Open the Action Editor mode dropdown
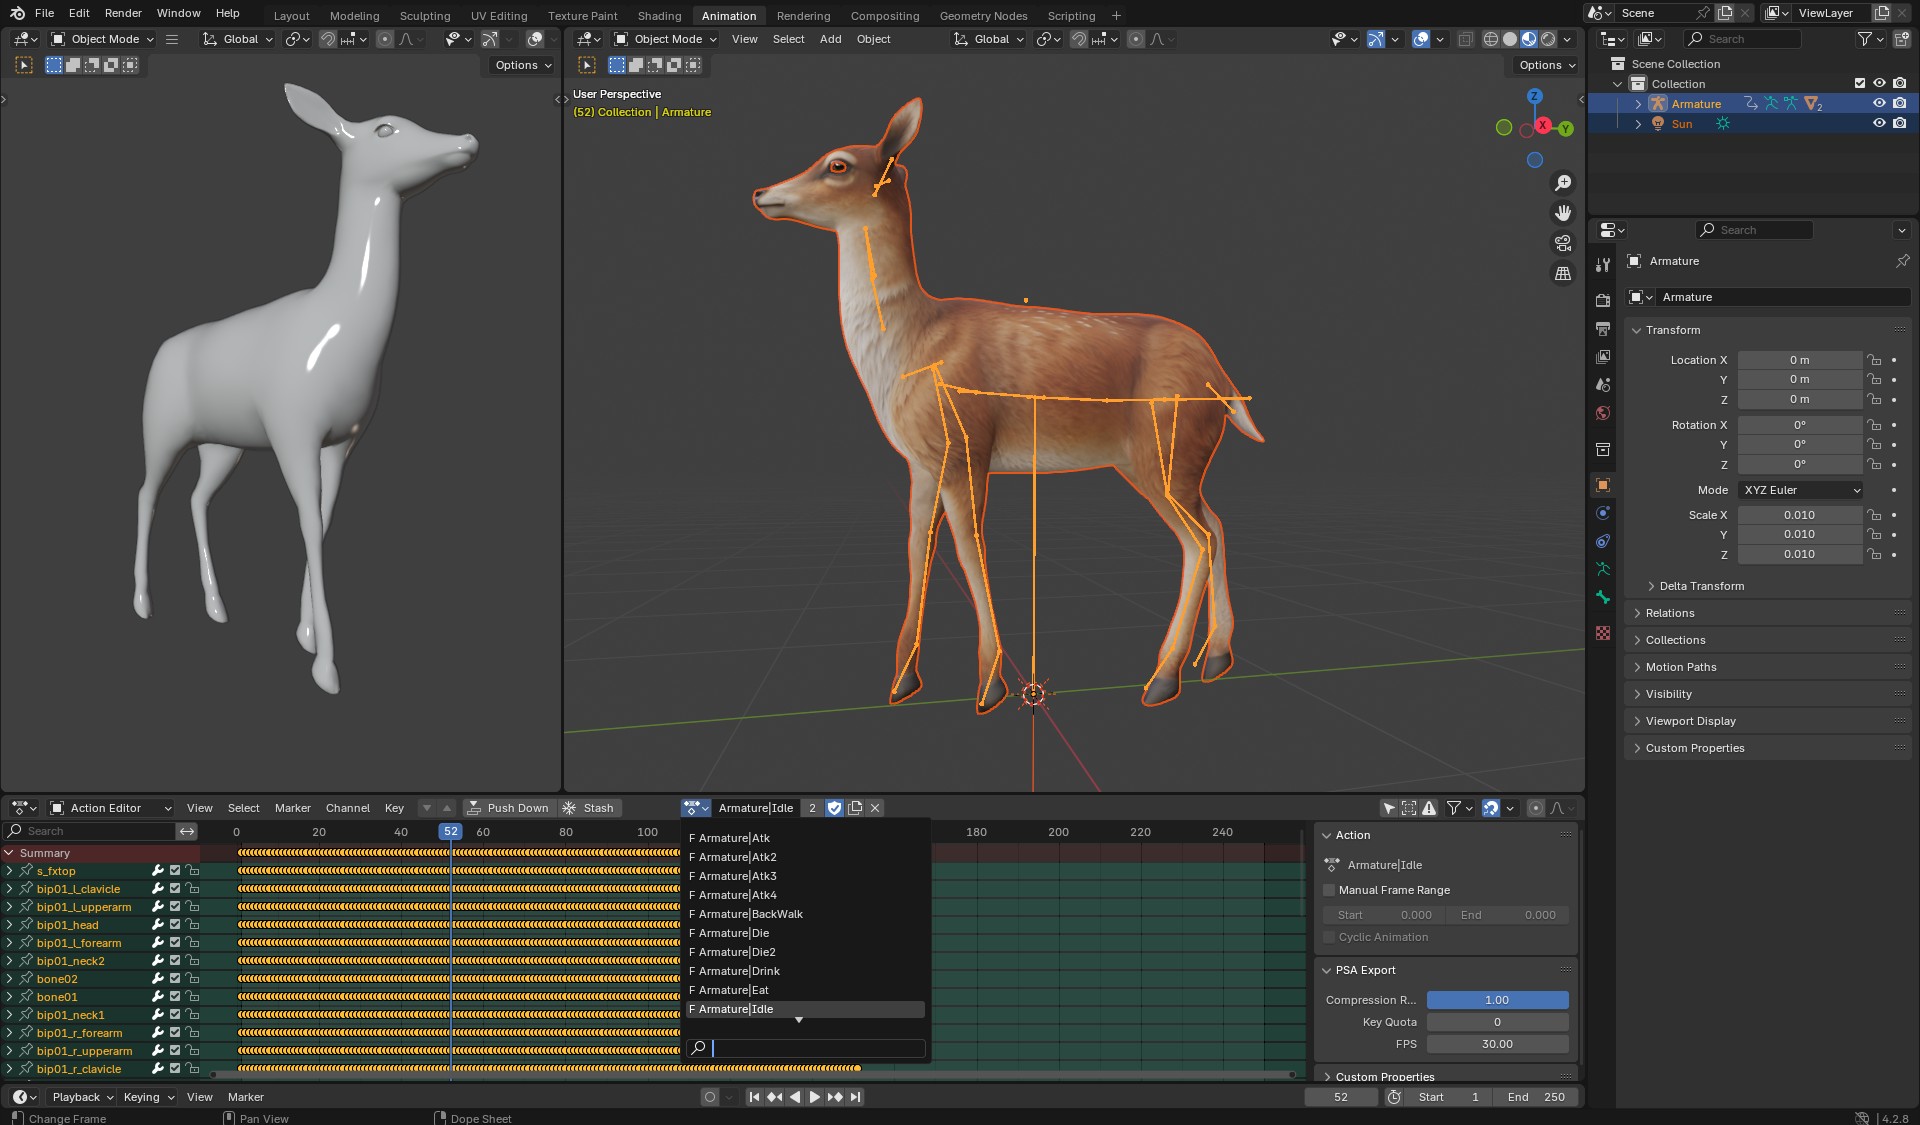Viewport: 1920px width, 1125px height. tap(111, 808)
